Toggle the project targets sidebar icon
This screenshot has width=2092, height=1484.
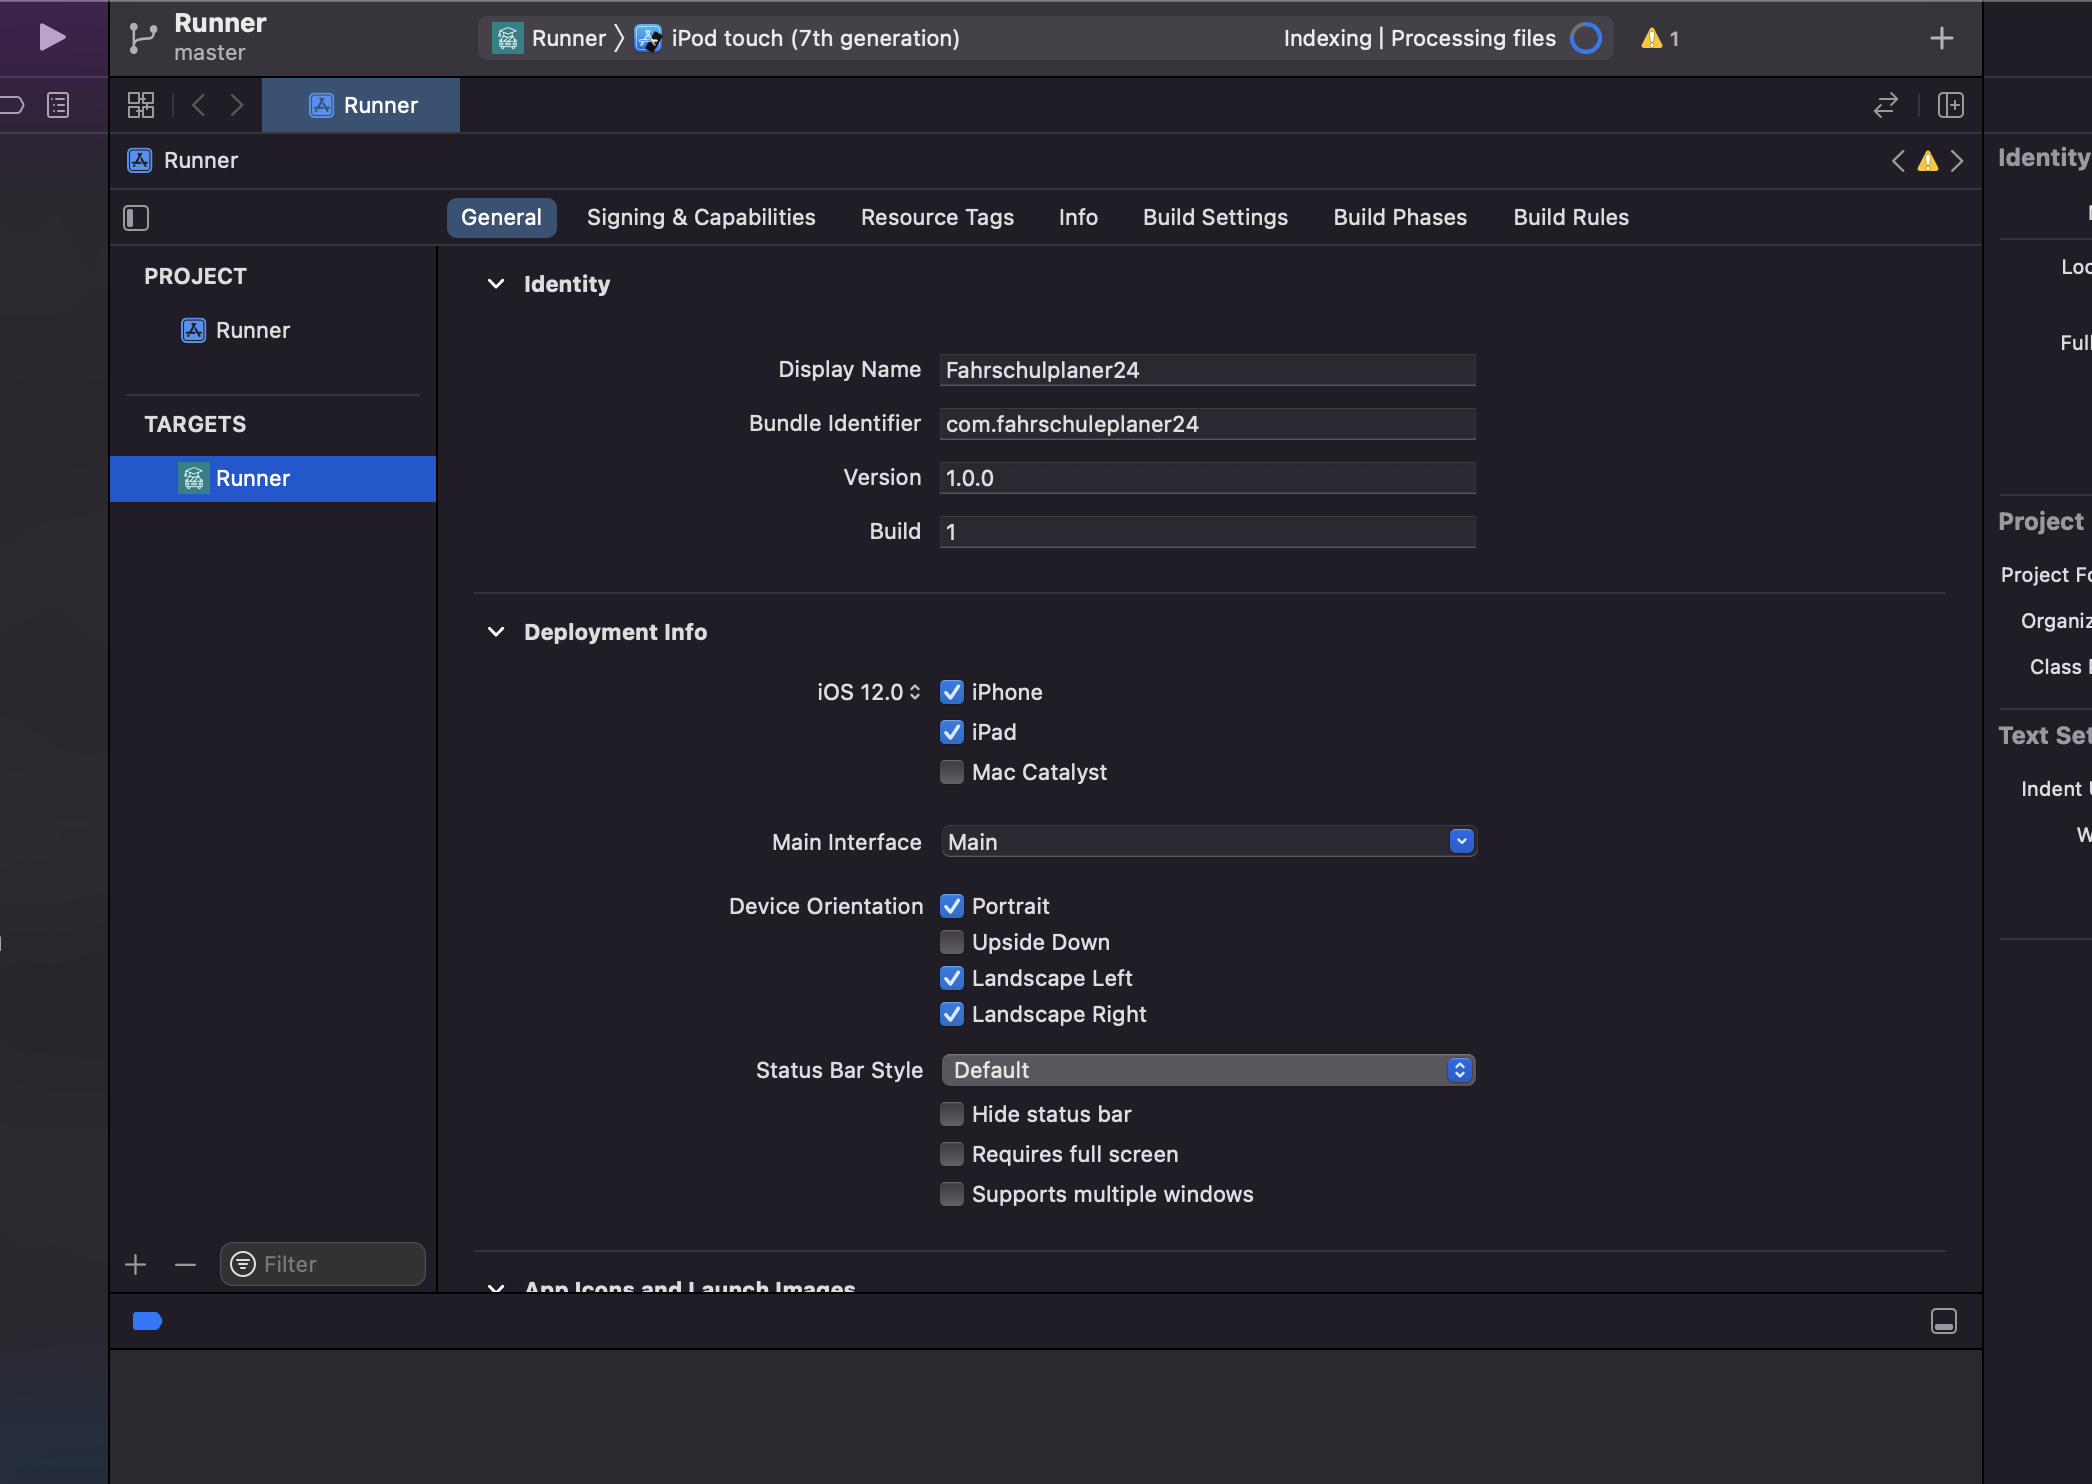coord(136,218)
